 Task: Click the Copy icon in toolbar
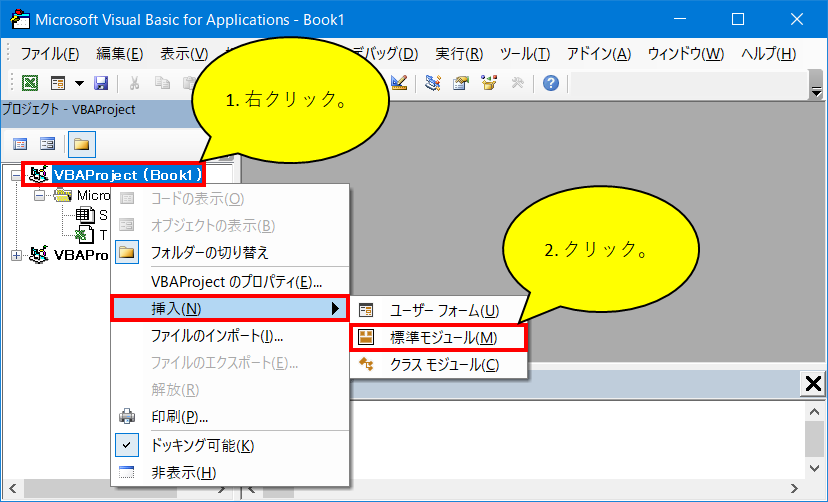point(163,83)
